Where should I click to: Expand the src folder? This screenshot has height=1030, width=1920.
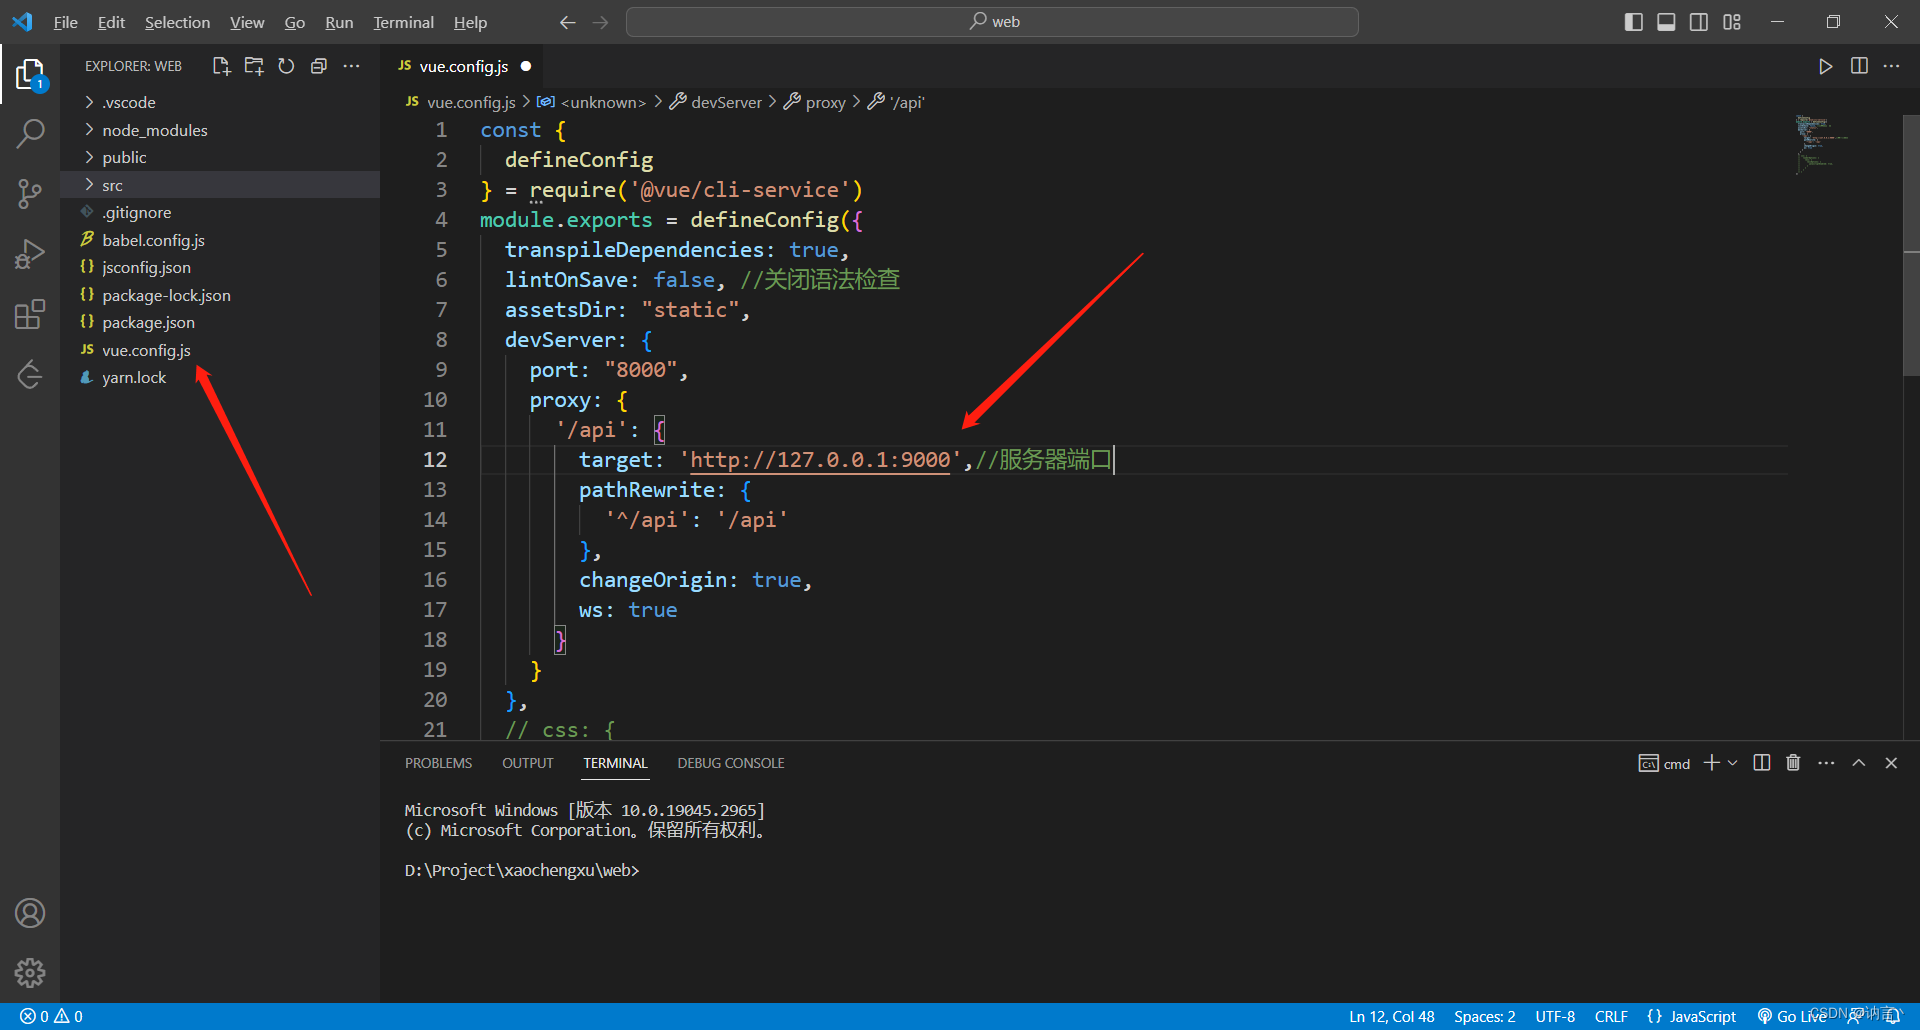(x=220, y=185)
